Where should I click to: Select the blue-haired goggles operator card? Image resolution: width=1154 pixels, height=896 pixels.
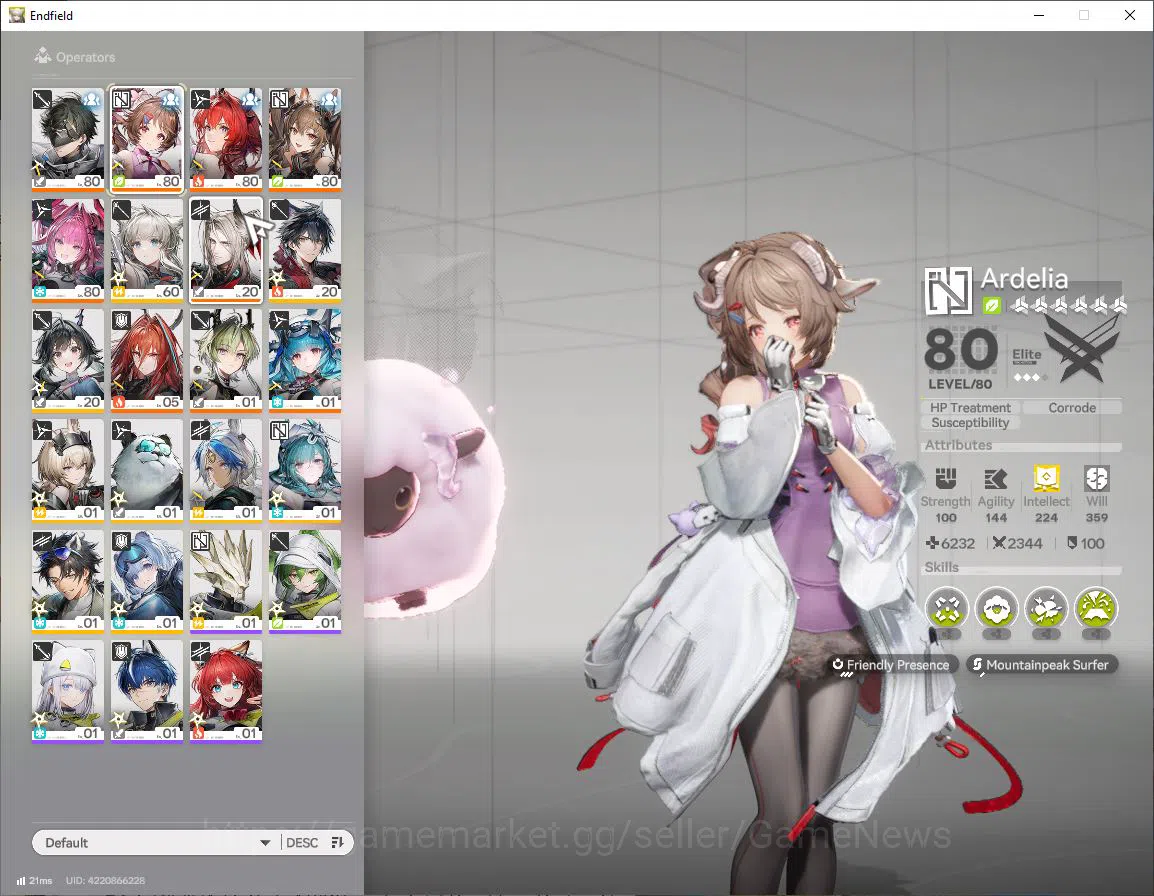click(305, 361)
